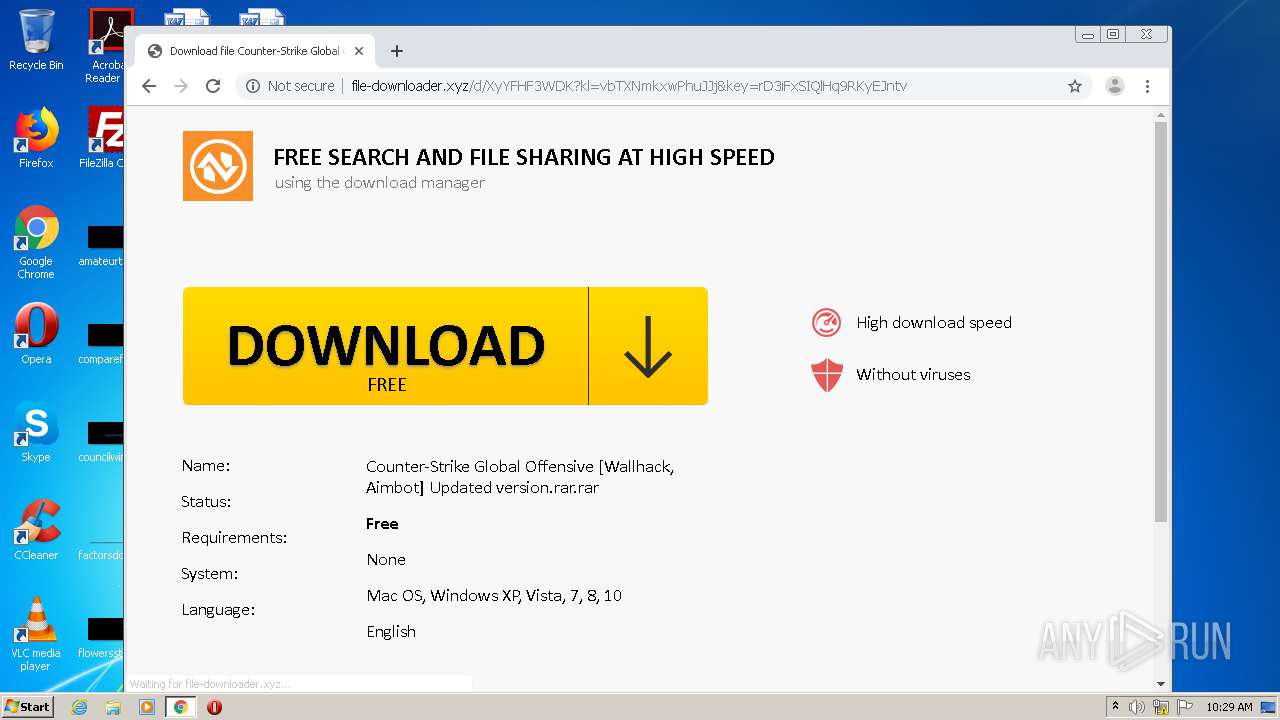The width and height of the screenshot is (1280, 720).
Task: Open the Windows Start menu
Action: click(28, 707)
